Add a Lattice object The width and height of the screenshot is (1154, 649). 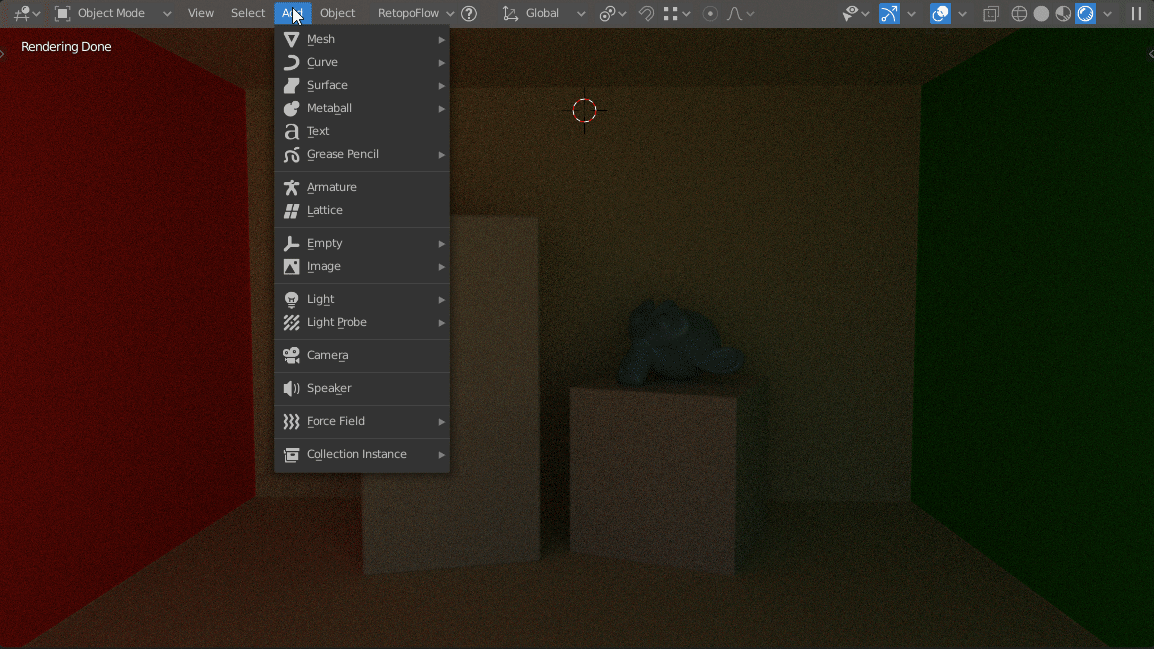[362, 210]
